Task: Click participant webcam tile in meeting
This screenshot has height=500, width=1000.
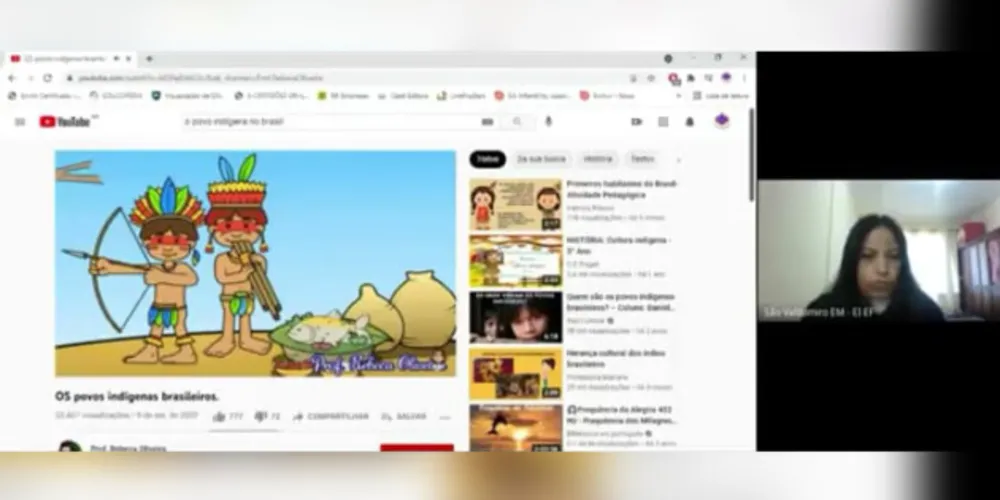Action: tap(878, 250)
